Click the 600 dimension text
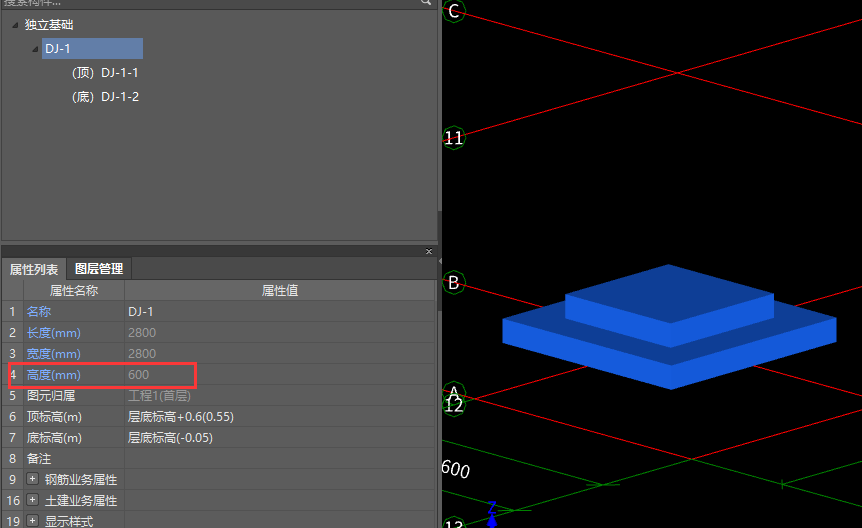 pos(456,469)
